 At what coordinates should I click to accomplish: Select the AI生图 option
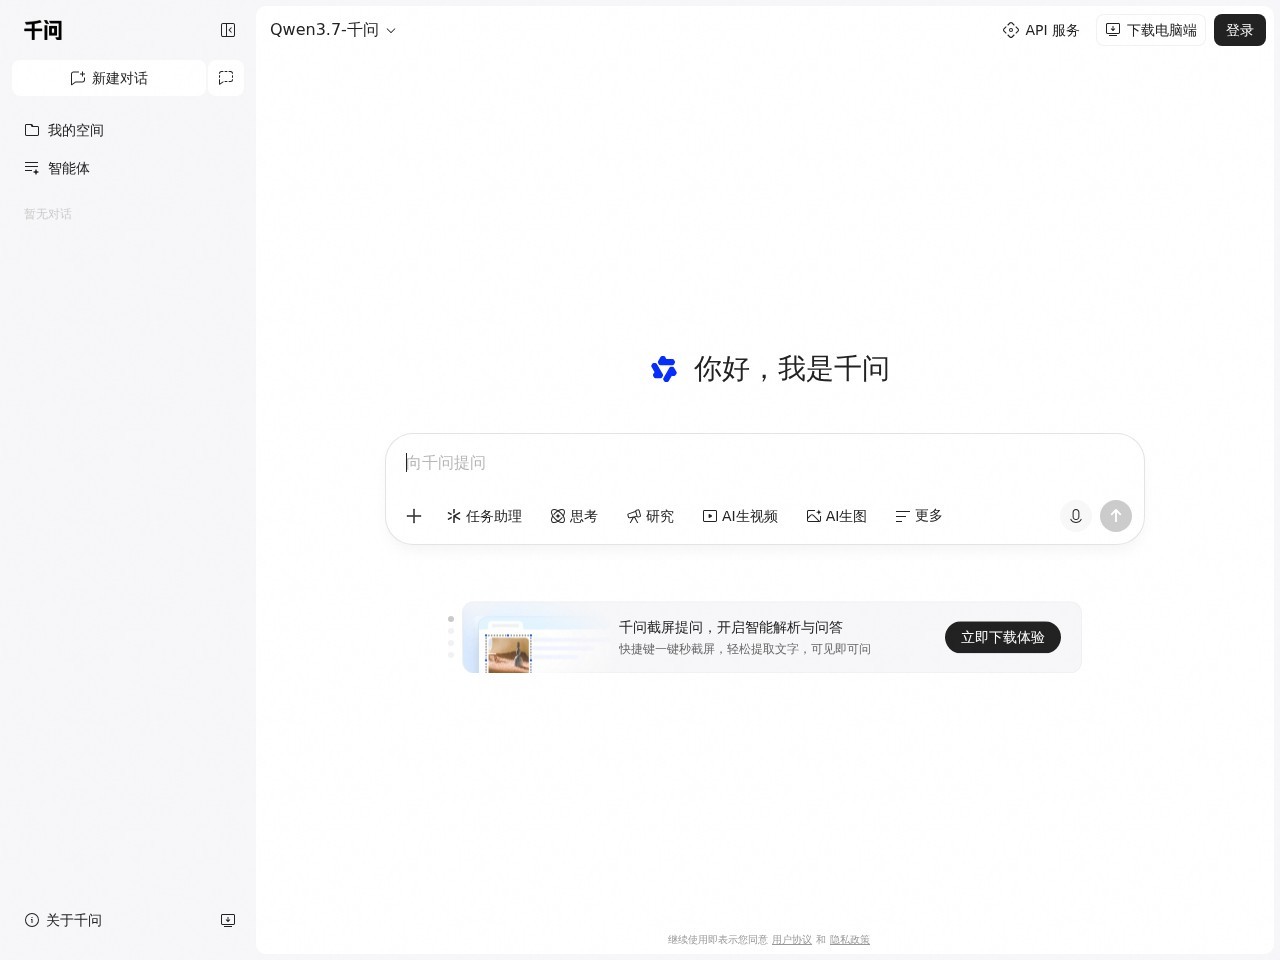click(836, 516)
